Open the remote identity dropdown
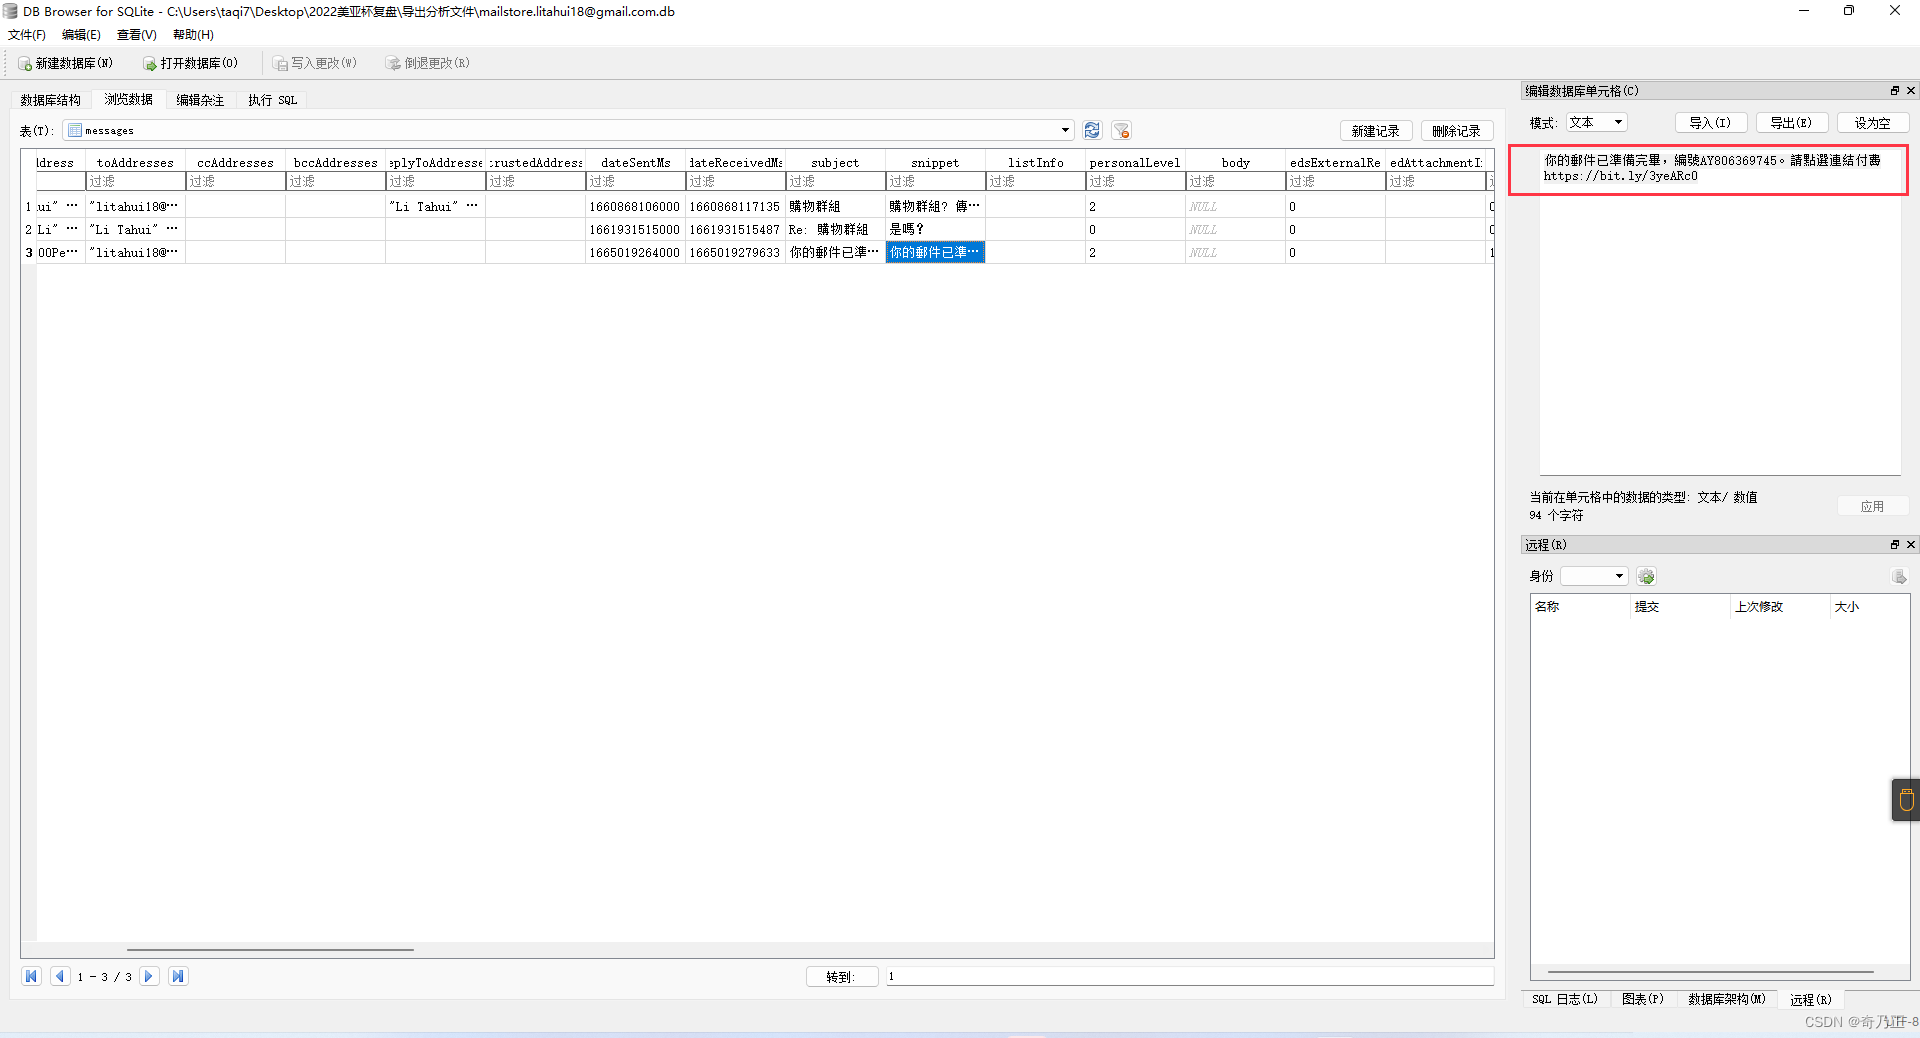The image size is (1920, 1038). (1594, 576)
